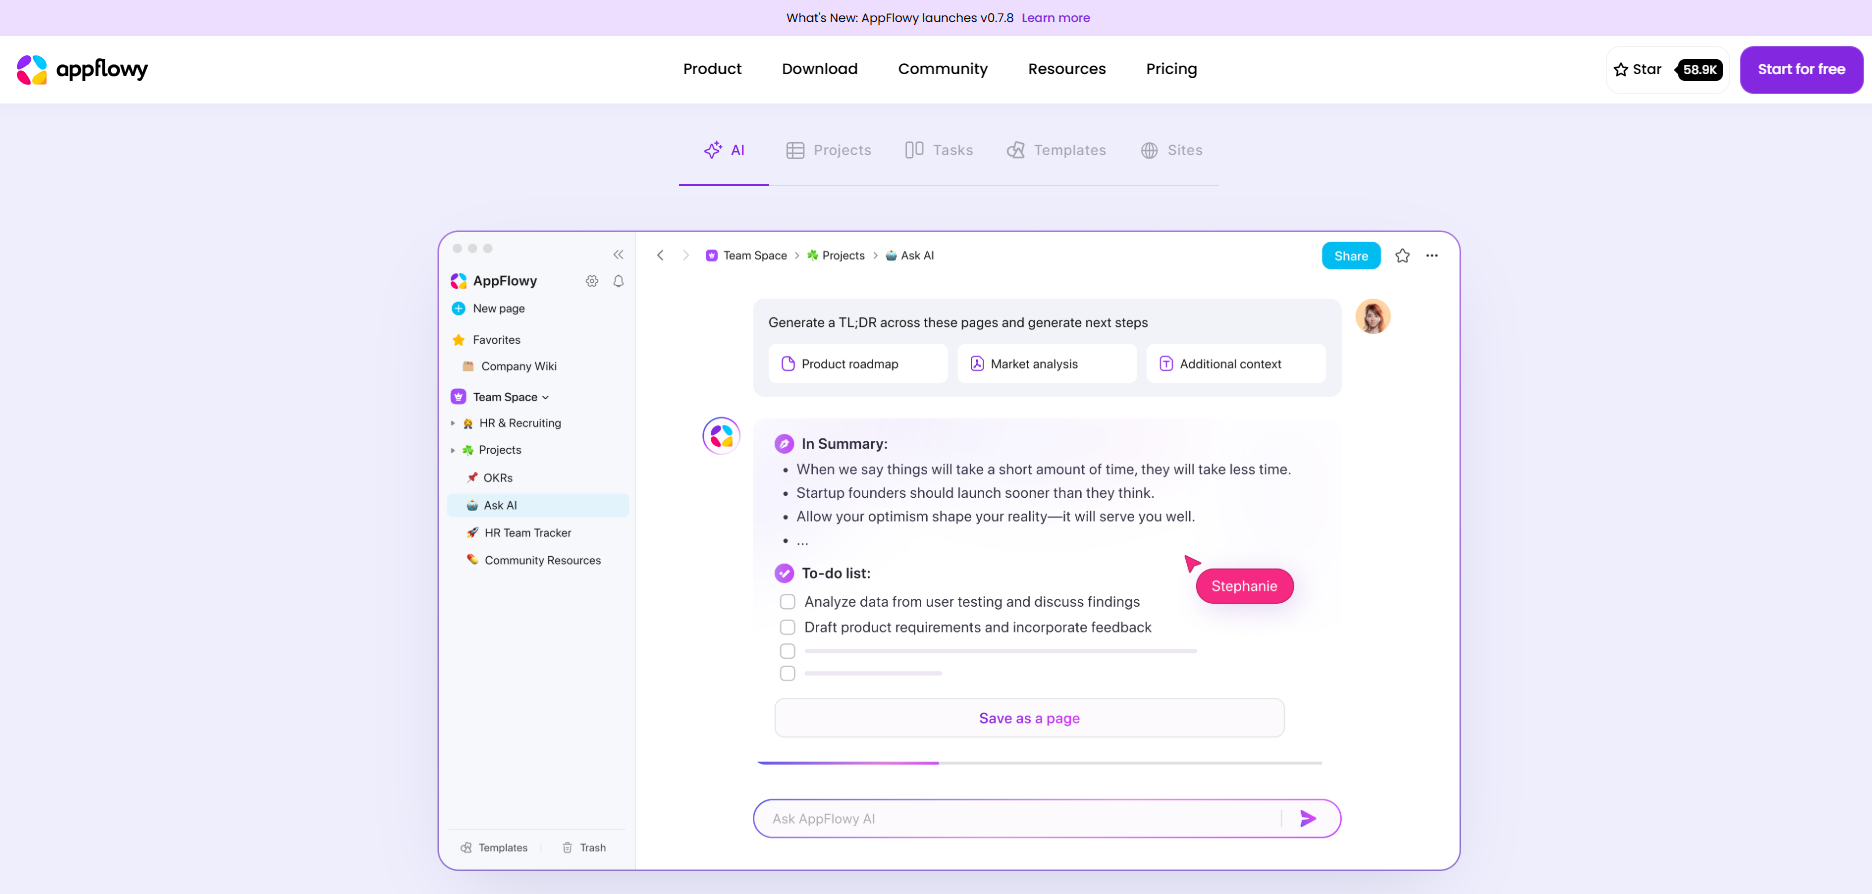The width and height of the screenshot is (1872, 894).
Task: Go to Pricing page
Action: point(1172,69)
